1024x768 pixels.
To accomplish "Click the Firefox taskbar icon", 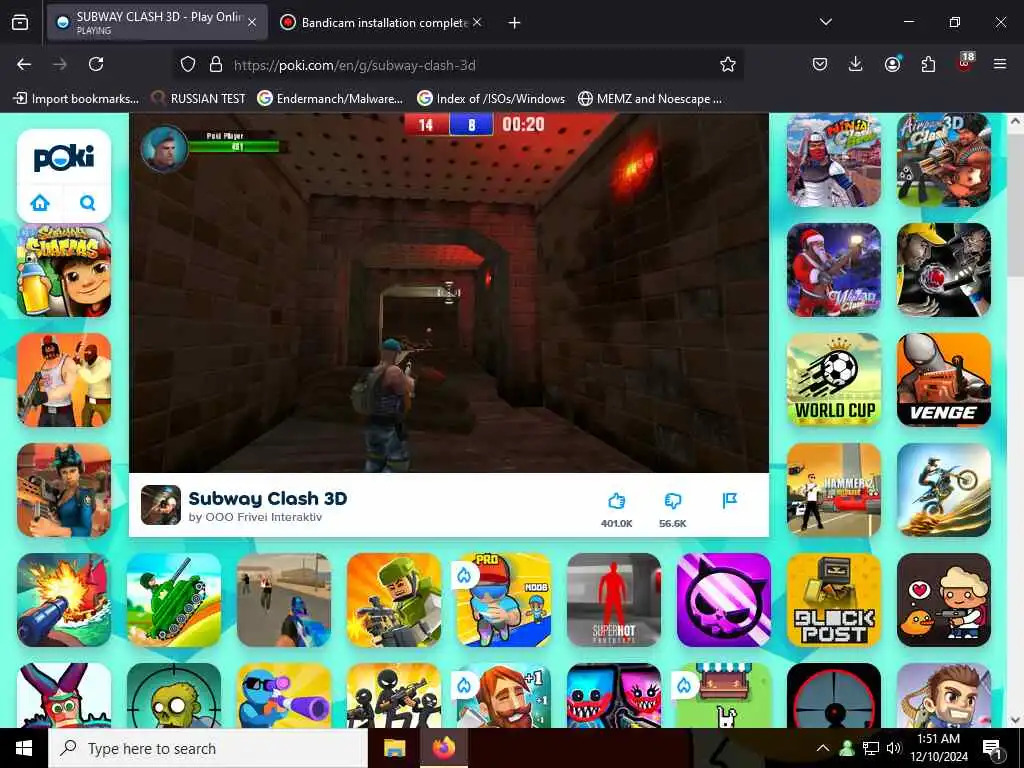I will 444,748.
